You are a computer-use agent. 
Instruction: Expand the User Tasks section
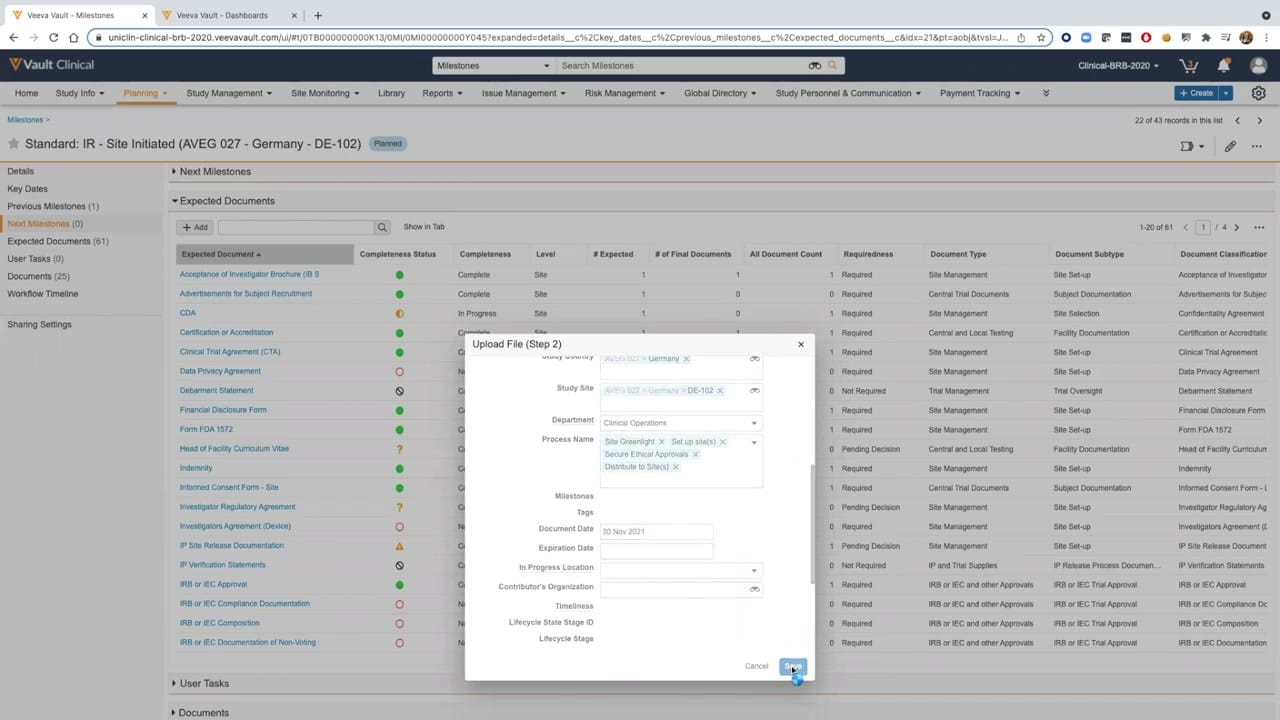174,684
